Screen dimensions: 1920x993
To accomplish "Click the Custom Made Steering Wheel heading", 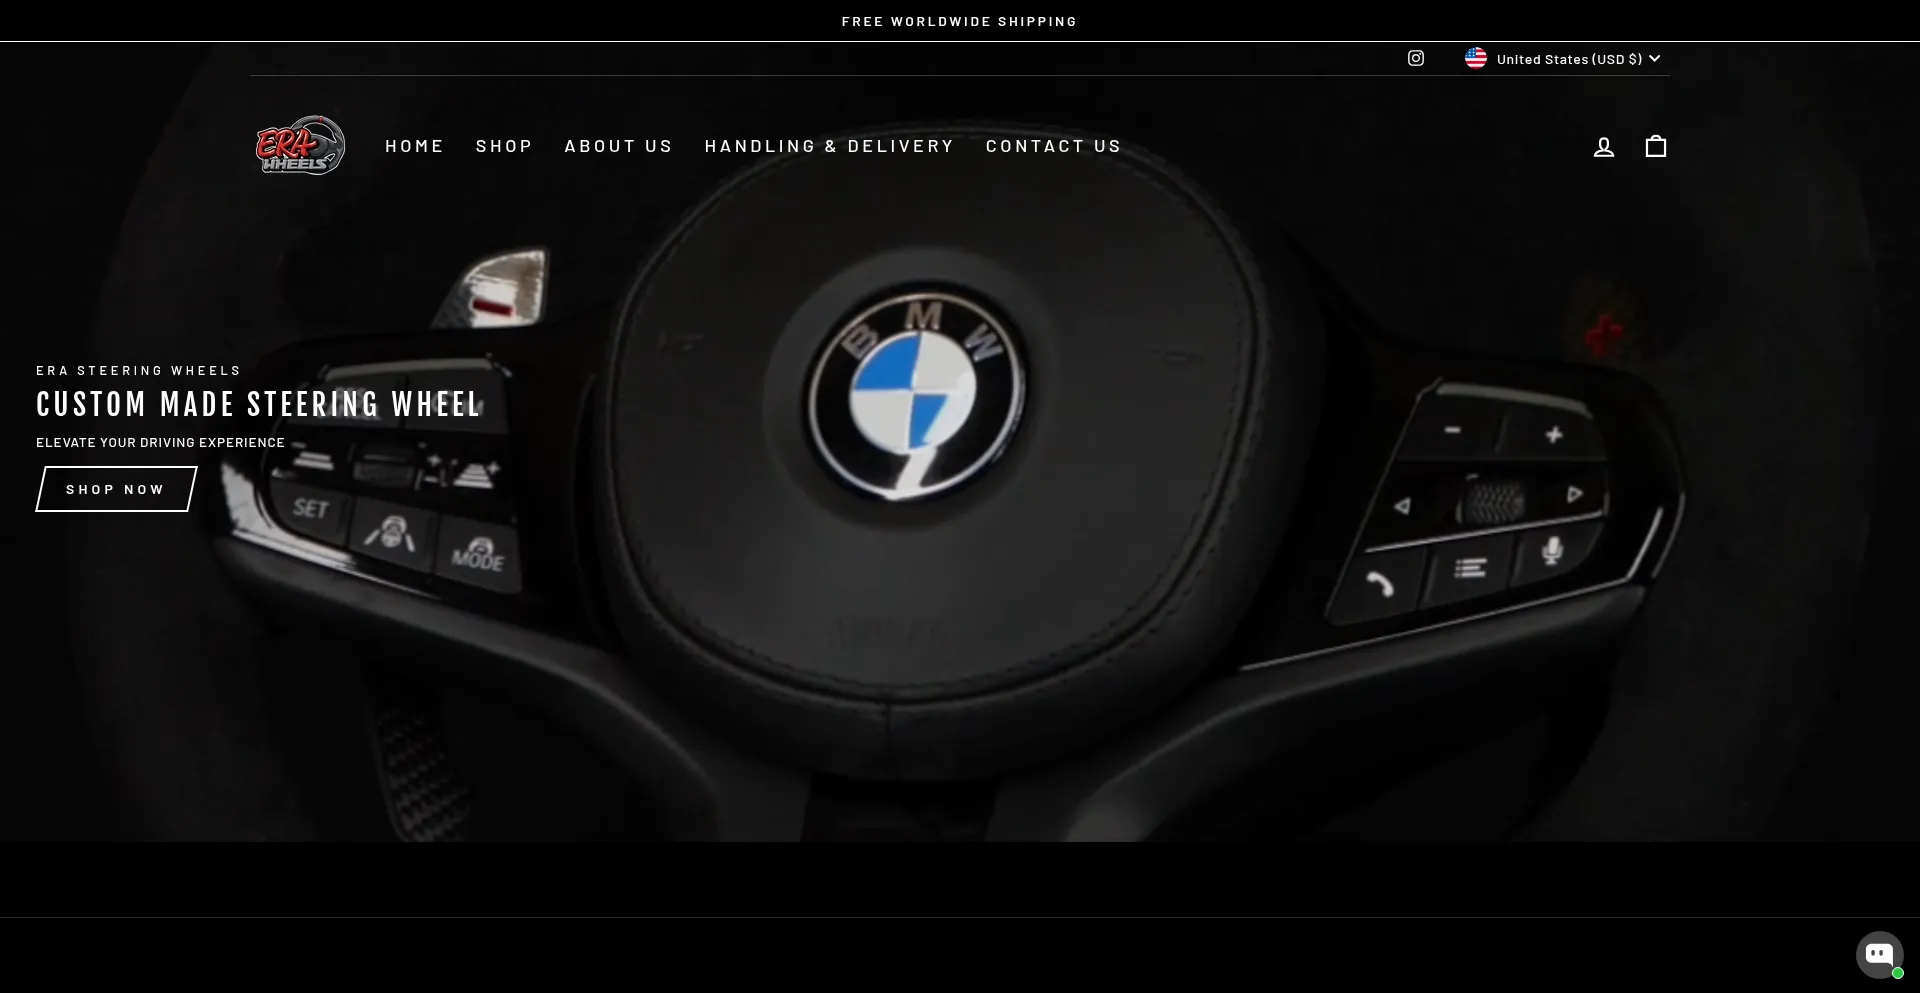I will point(259,405).
